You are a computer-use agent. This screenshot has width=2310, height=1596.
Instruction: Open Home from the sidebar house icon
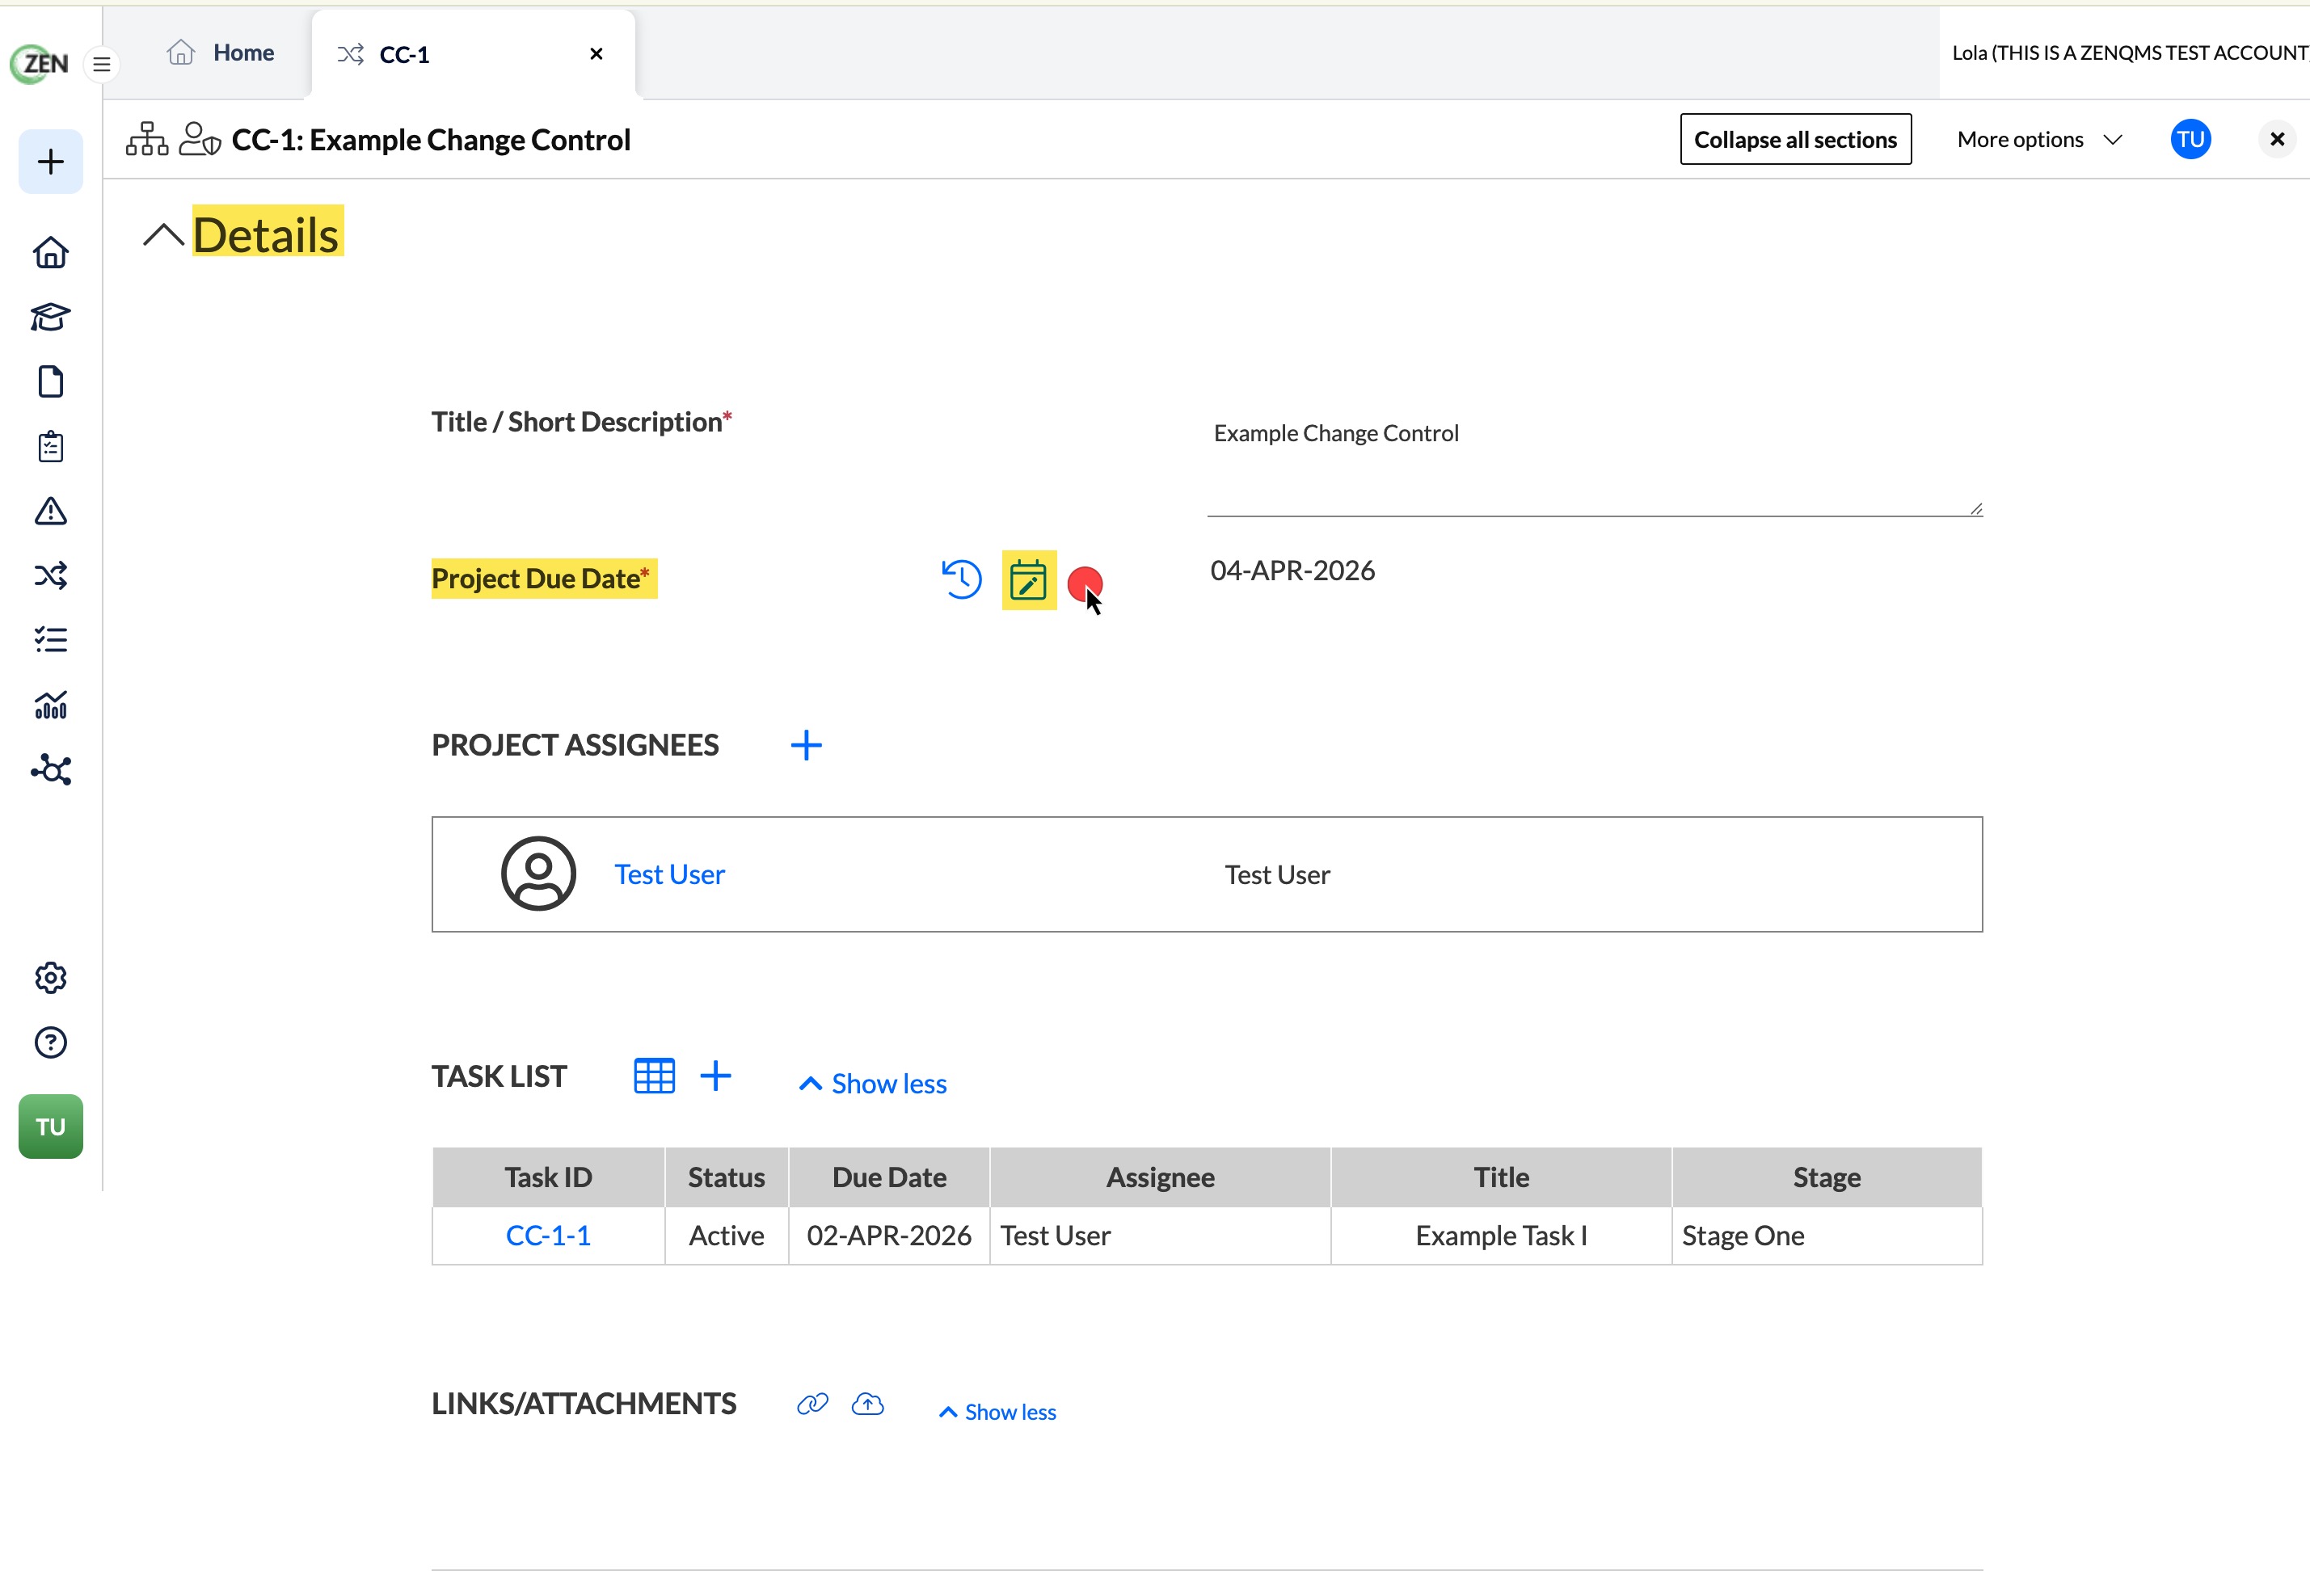coord(51,253)
